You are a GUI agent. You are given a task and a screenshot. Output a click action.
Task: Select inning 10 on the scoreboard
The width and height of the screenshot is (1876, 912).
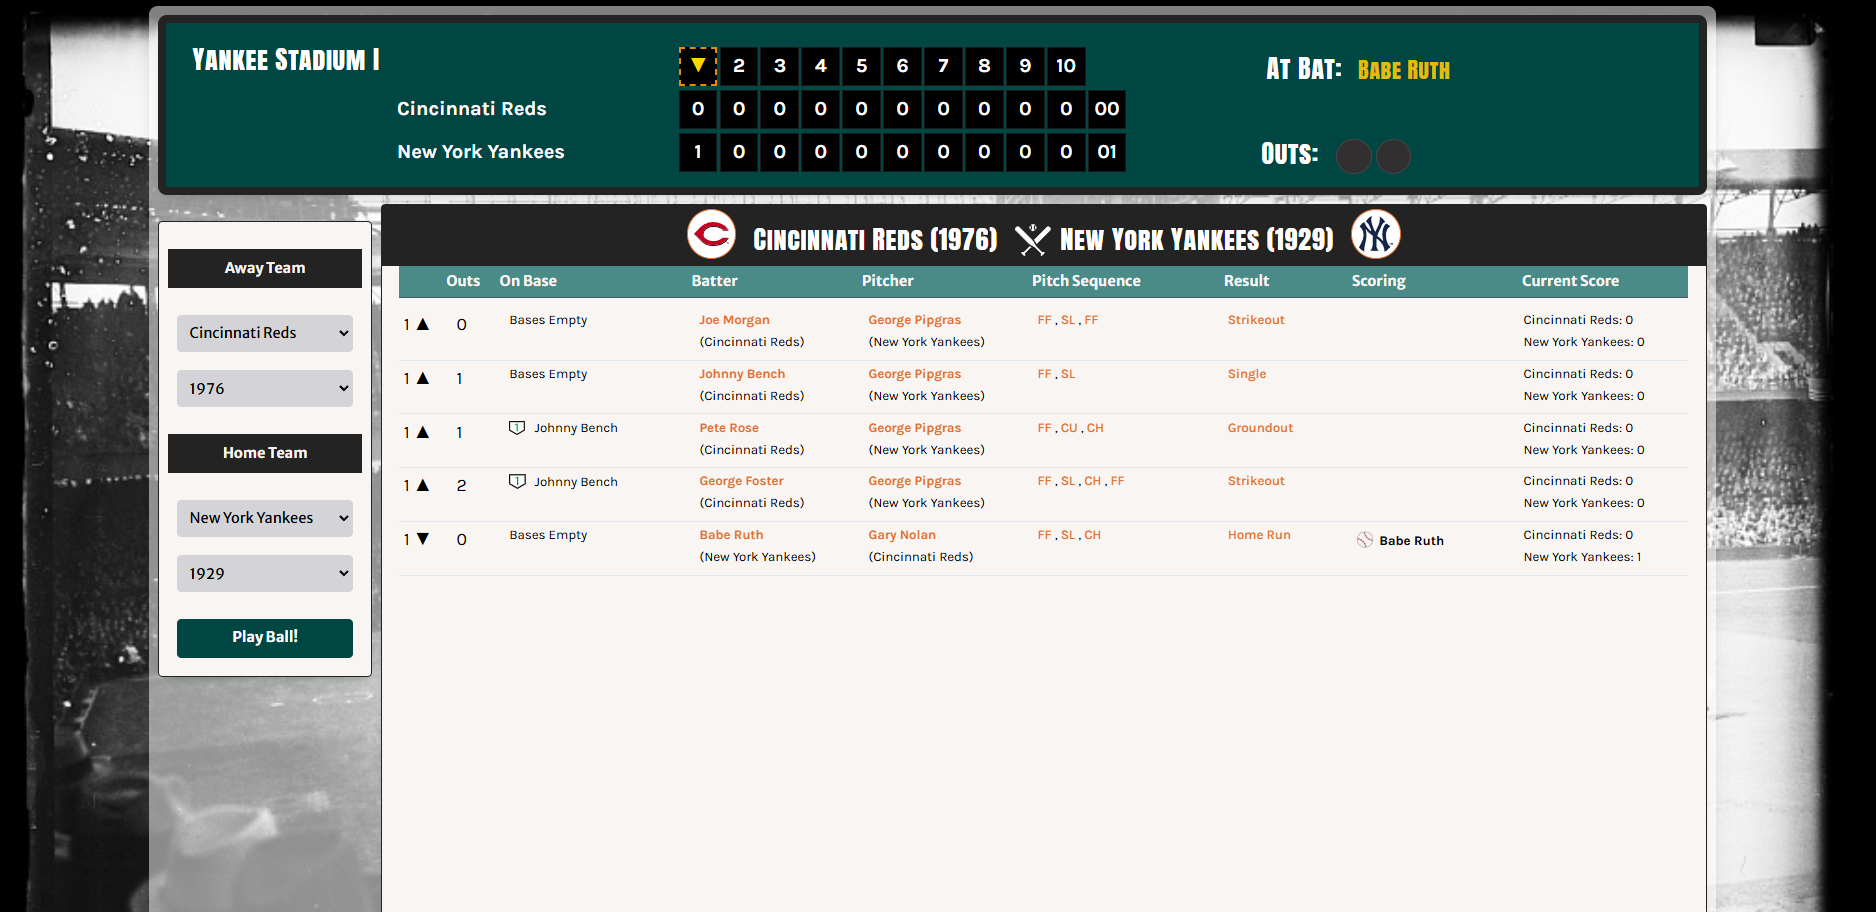click(1066, 66)
